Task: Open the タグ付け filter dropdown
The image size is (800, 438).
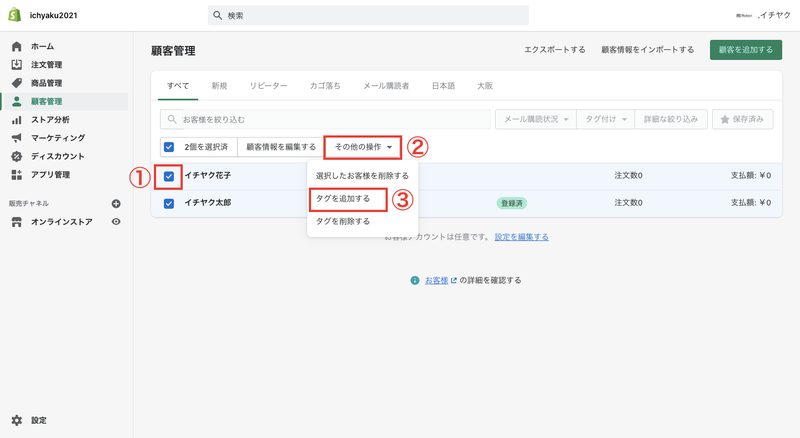Action: coord(606,119)
